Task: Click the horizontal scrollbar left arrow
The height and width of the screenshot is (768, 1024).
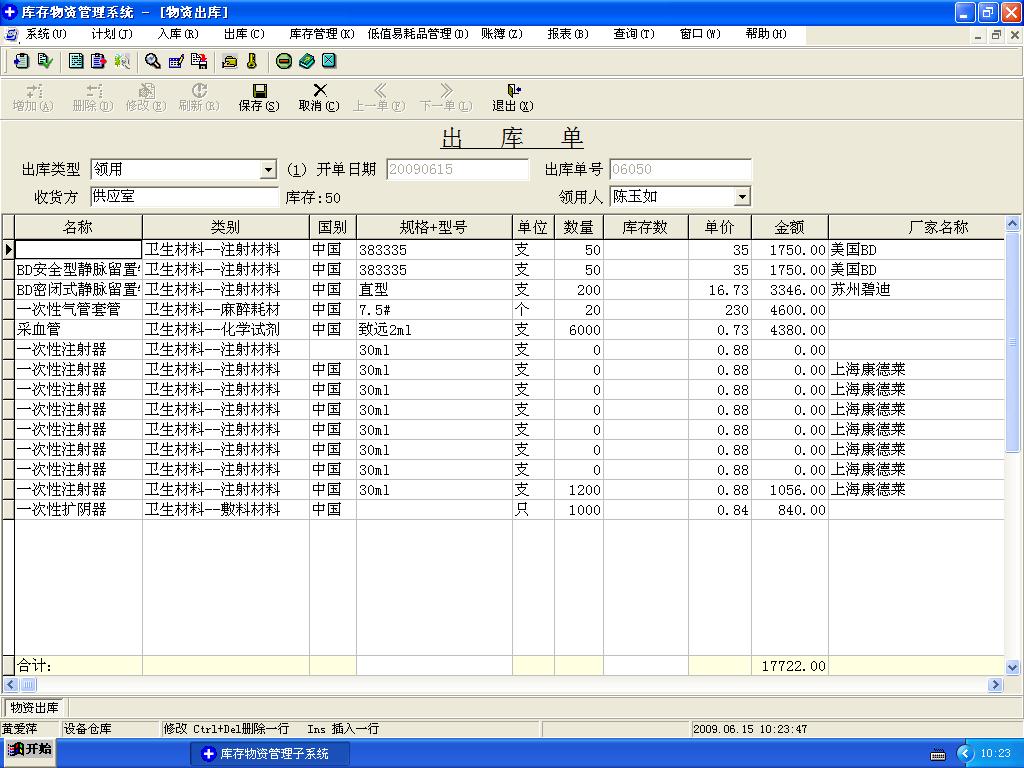Action: [10, 684]
